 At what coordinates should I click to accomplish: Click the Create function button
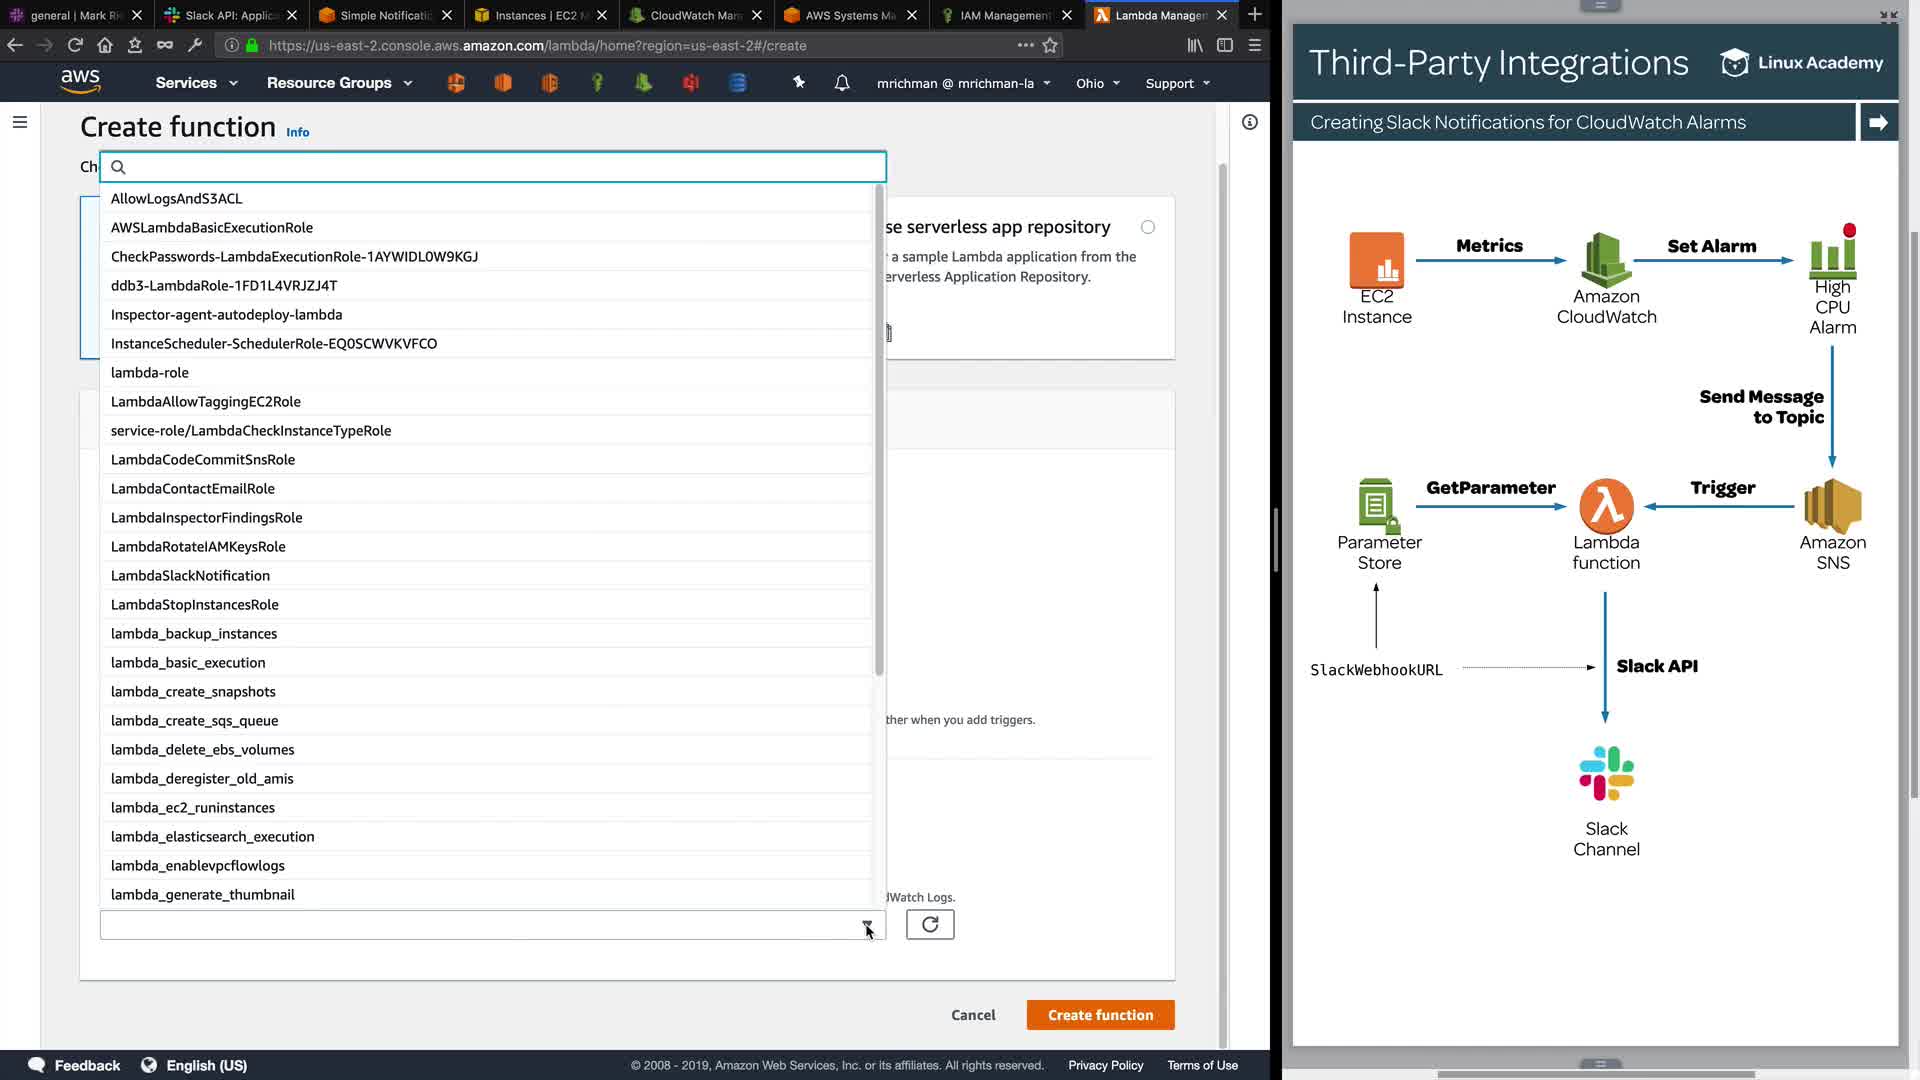tap(1100, 1015)
